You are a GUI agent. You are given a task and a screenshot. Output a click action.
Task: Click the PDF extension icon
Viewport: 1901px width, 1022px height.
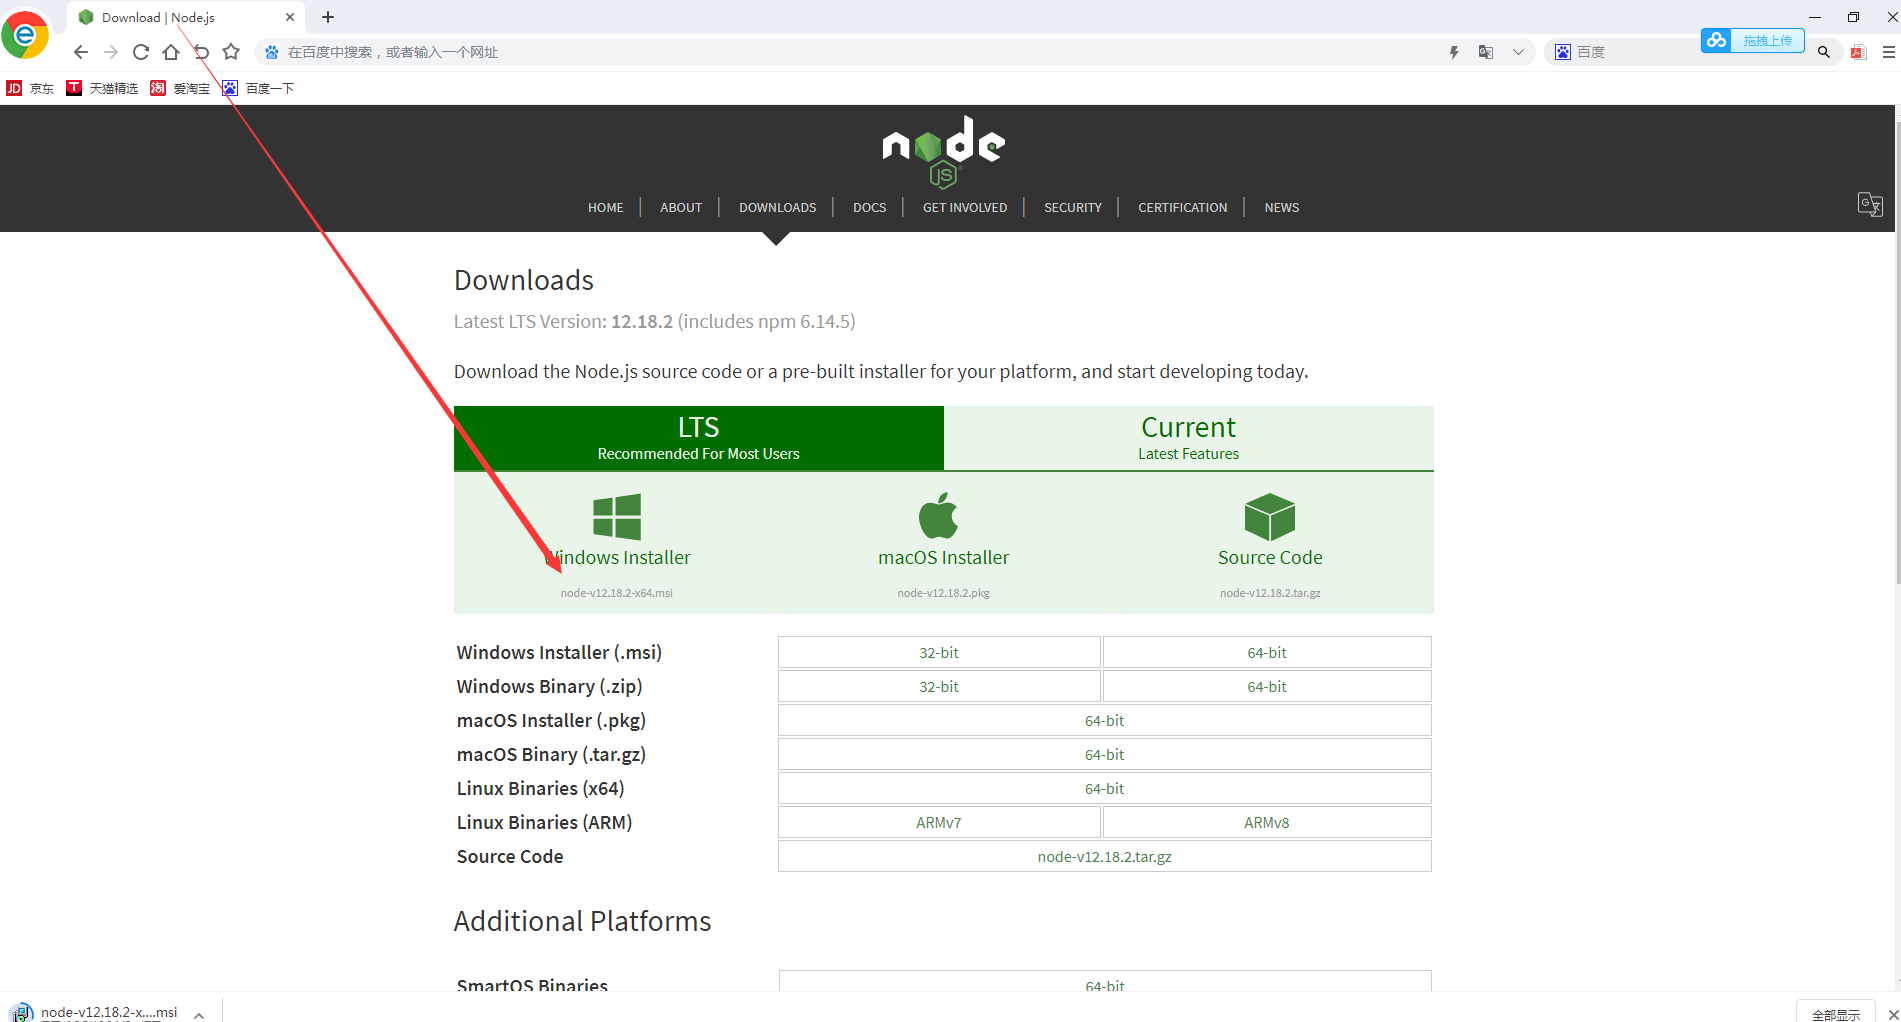click(x=1859, y=52)
